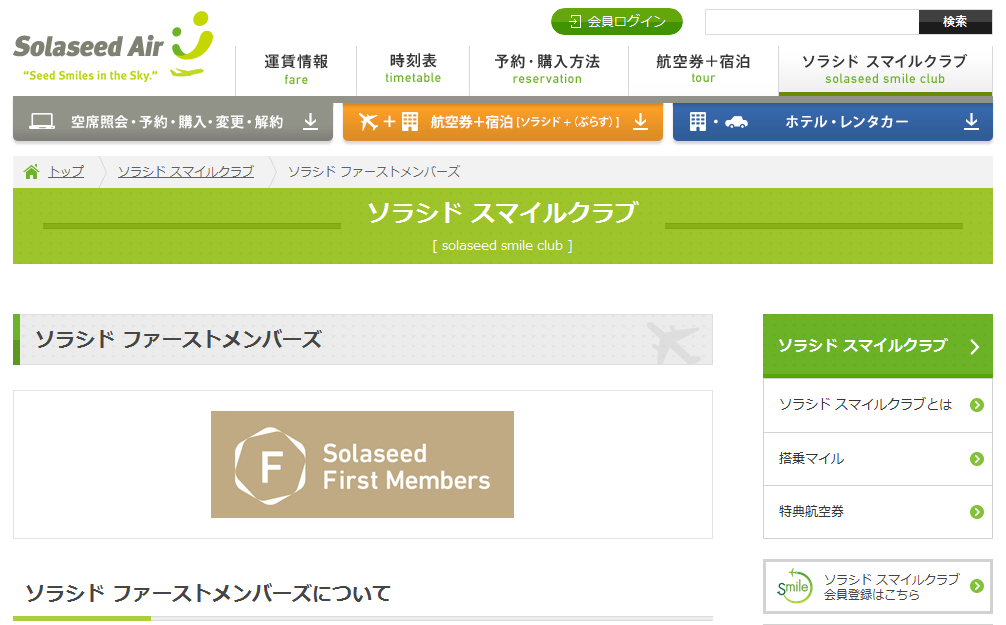The height and width of the screenshot is (625, 1006).
Task: Click download arrow on gray reservation bar
Action: tap(311, 121)
